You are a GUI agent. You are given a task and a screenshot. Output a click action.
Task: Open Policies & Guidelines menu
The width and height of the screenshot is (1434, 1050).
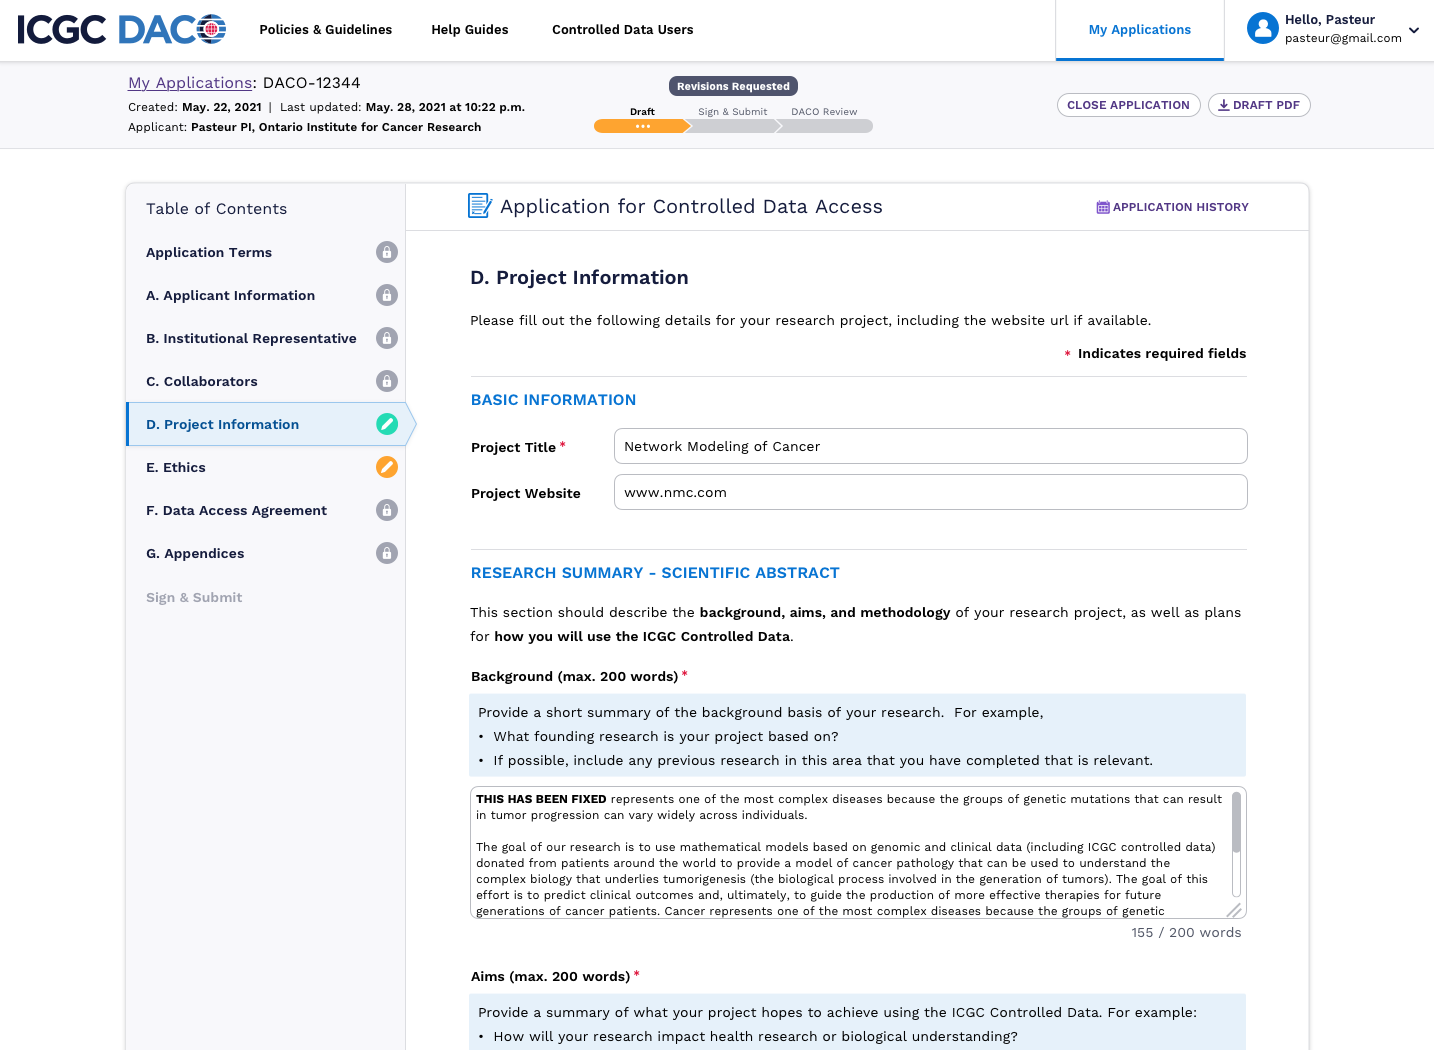(326, 30)
